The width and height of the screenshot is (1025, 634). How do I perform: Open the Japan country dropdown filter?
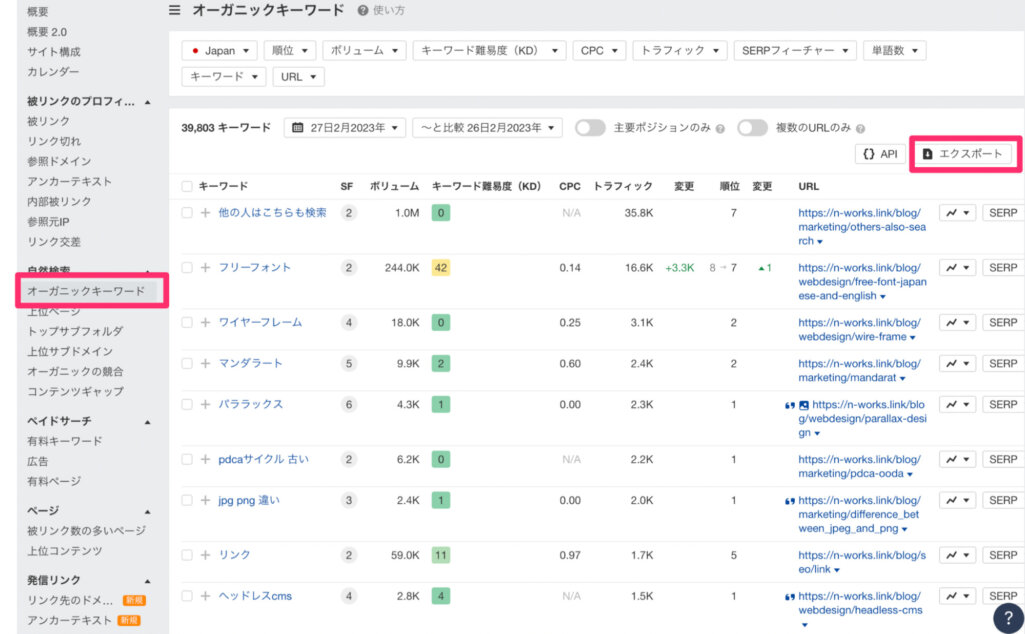click(219, 50)
